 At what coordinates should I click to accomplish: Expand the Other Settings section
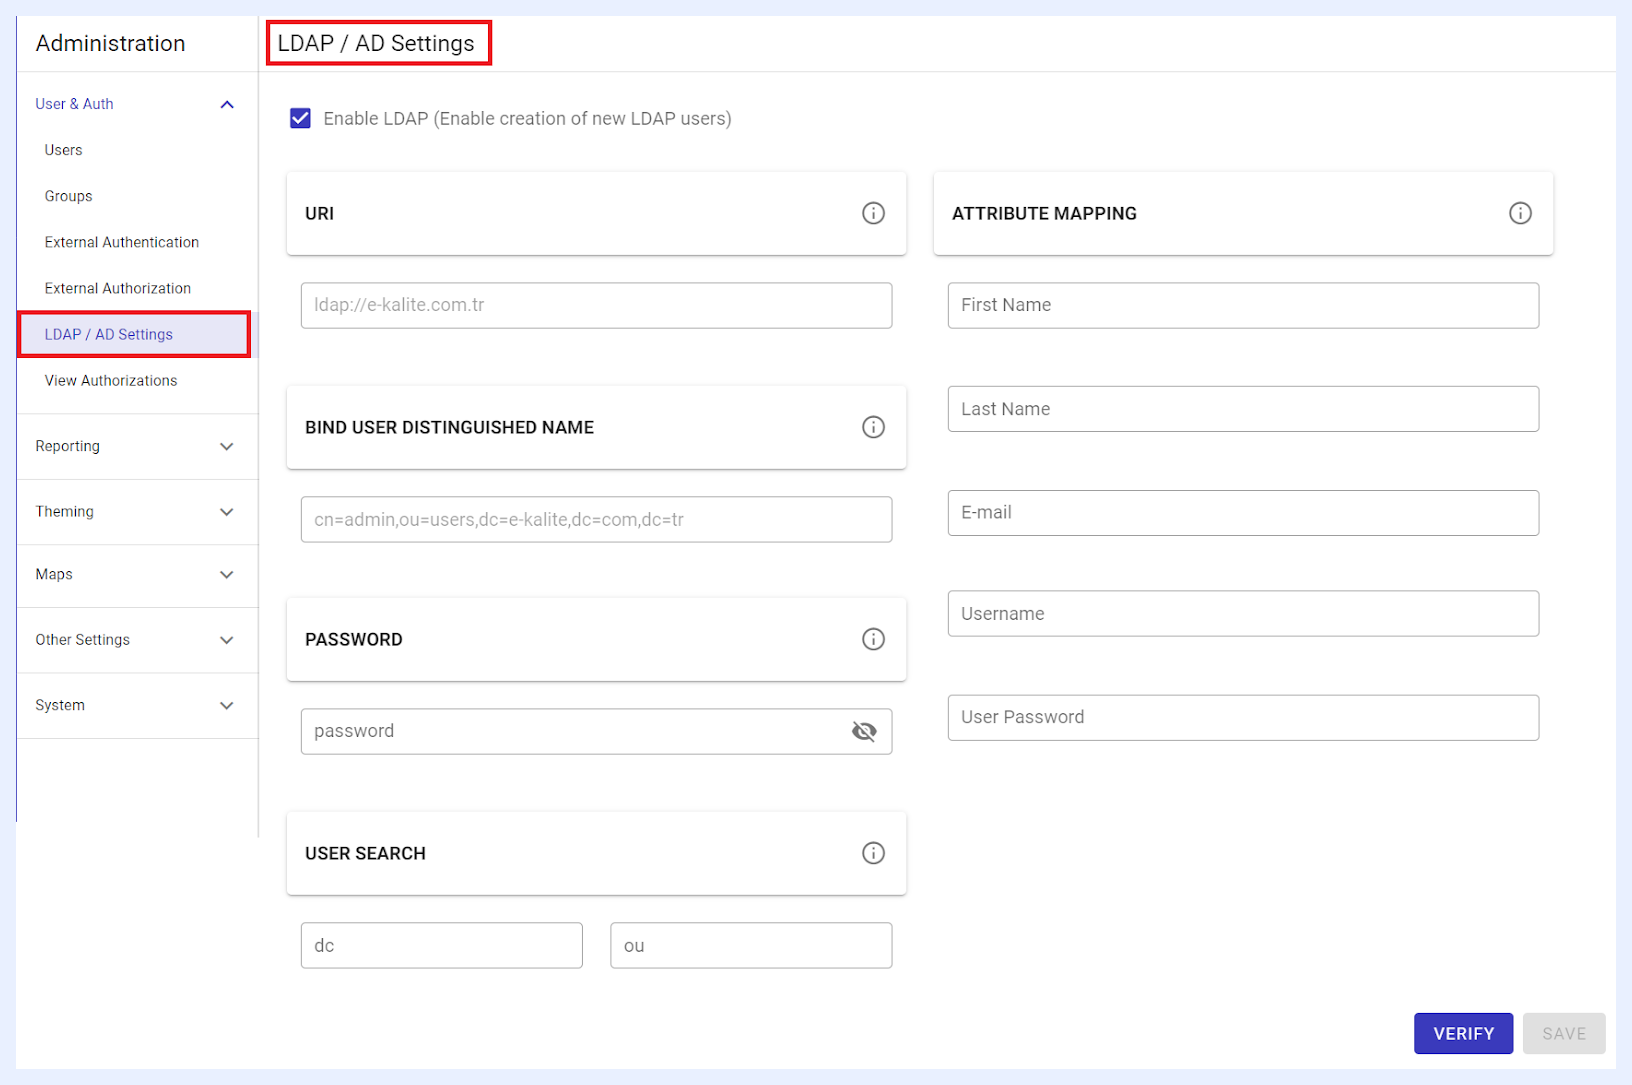[137, 639]
